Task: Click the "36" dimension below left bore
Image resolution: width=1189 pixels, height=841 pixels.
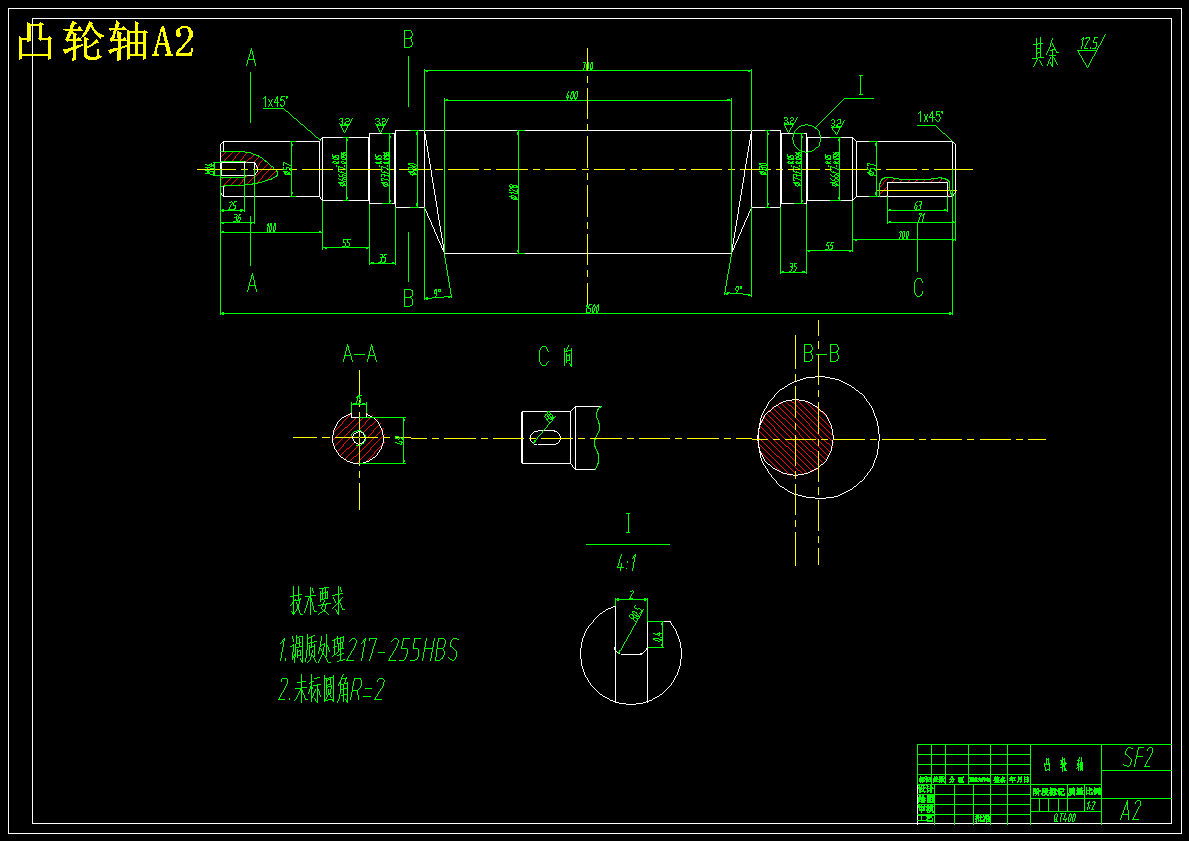Action: pyautogui.click(x=237, y=218)
